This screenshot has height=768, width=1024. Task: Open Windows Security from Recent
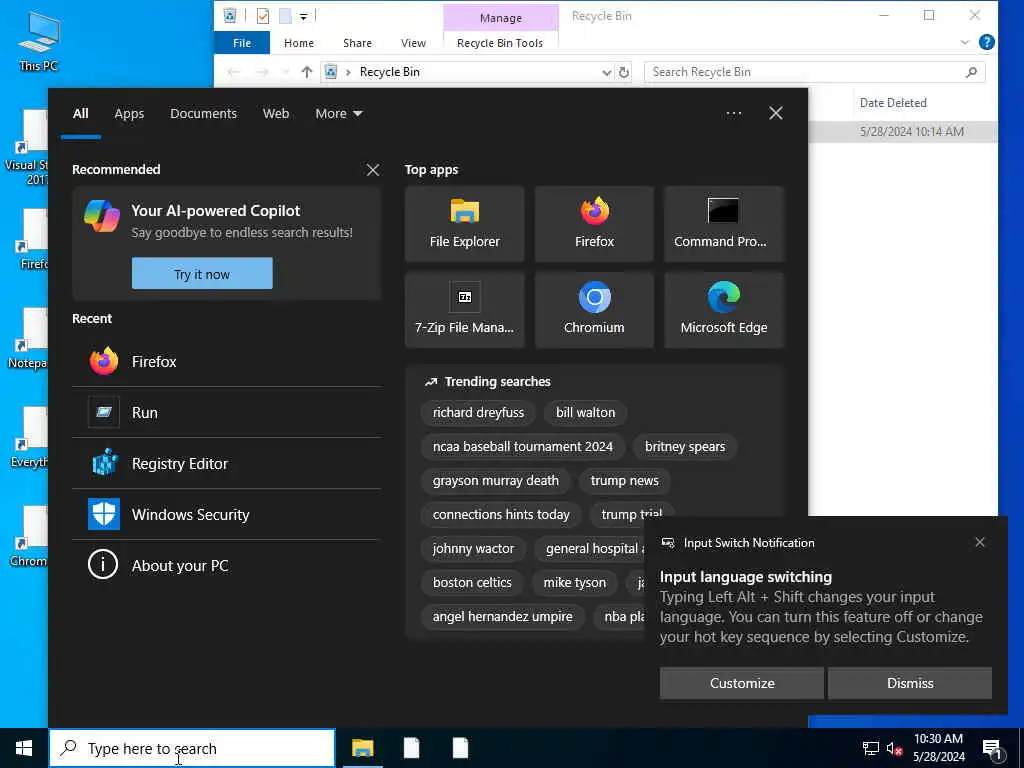pyautogui.click(x=227, y=515)
